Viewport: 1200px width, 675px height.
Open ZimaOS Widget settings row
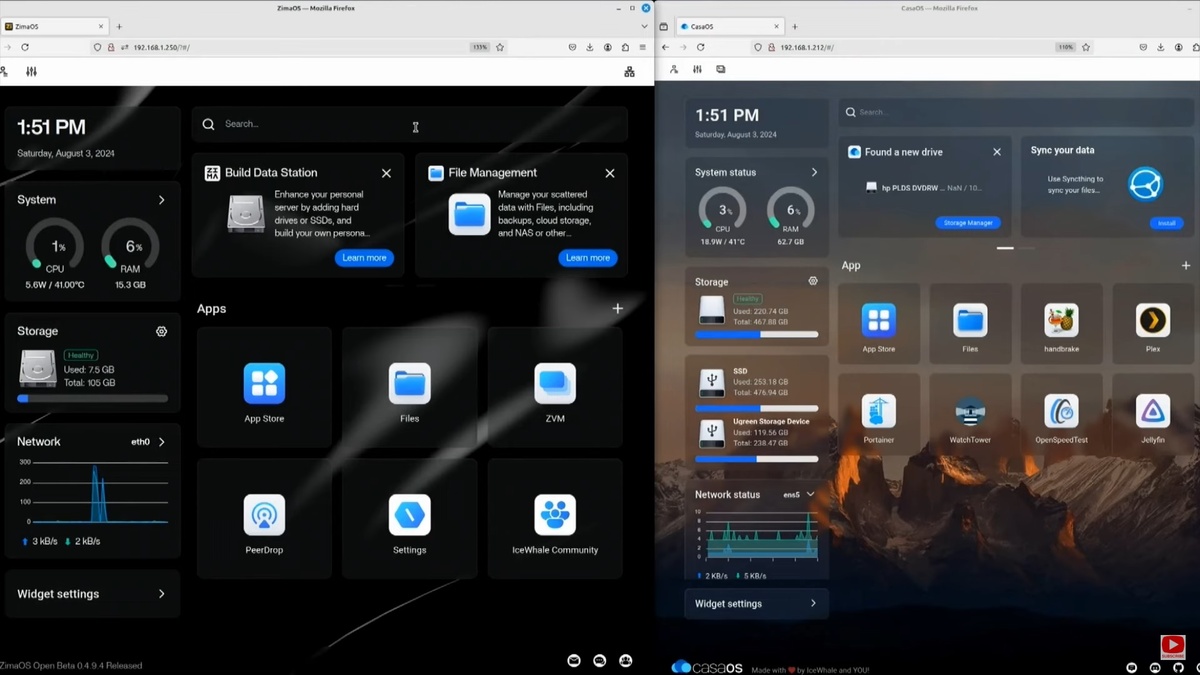pos(92,594)
